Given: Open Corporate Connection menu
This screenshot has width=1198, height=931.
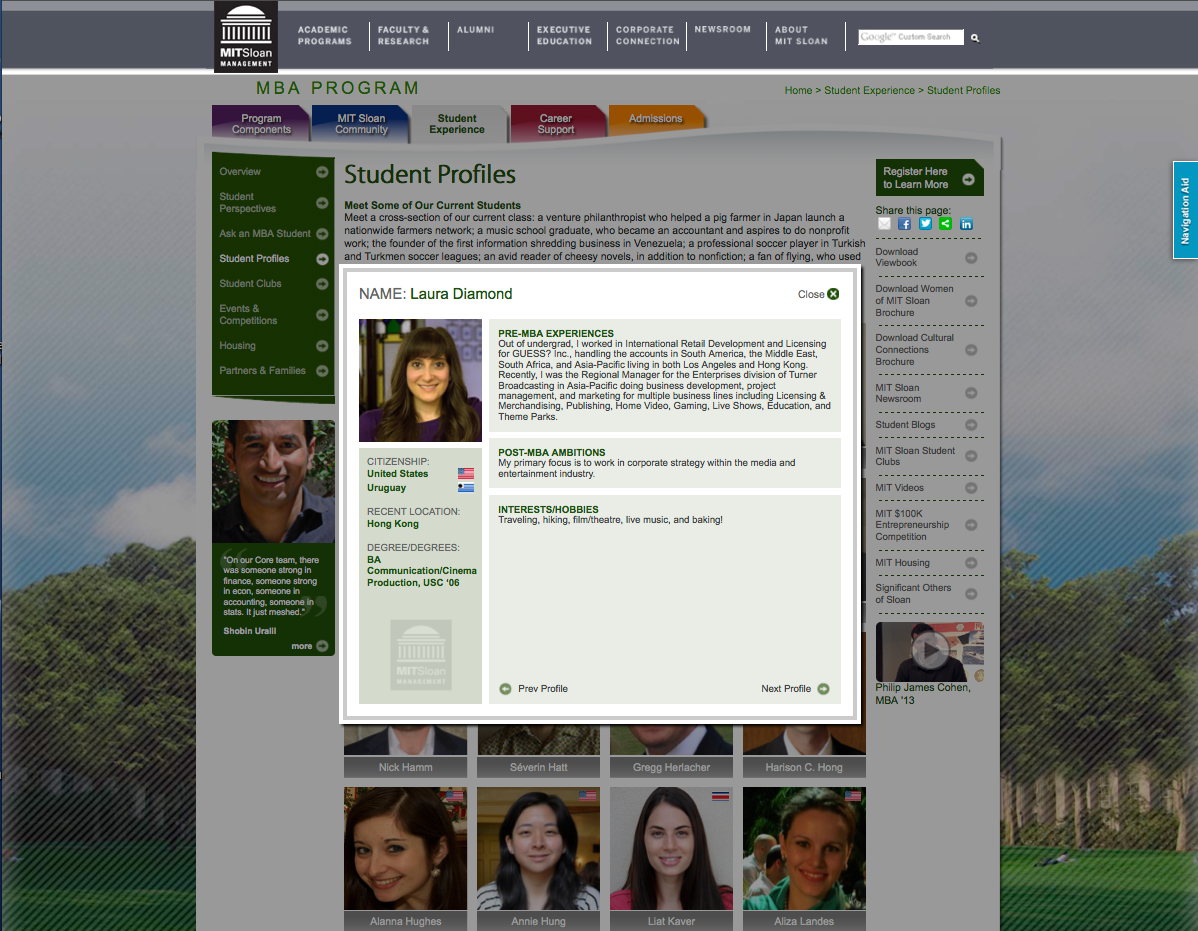Looking at the screenshot, I should [x=648, y=35].
